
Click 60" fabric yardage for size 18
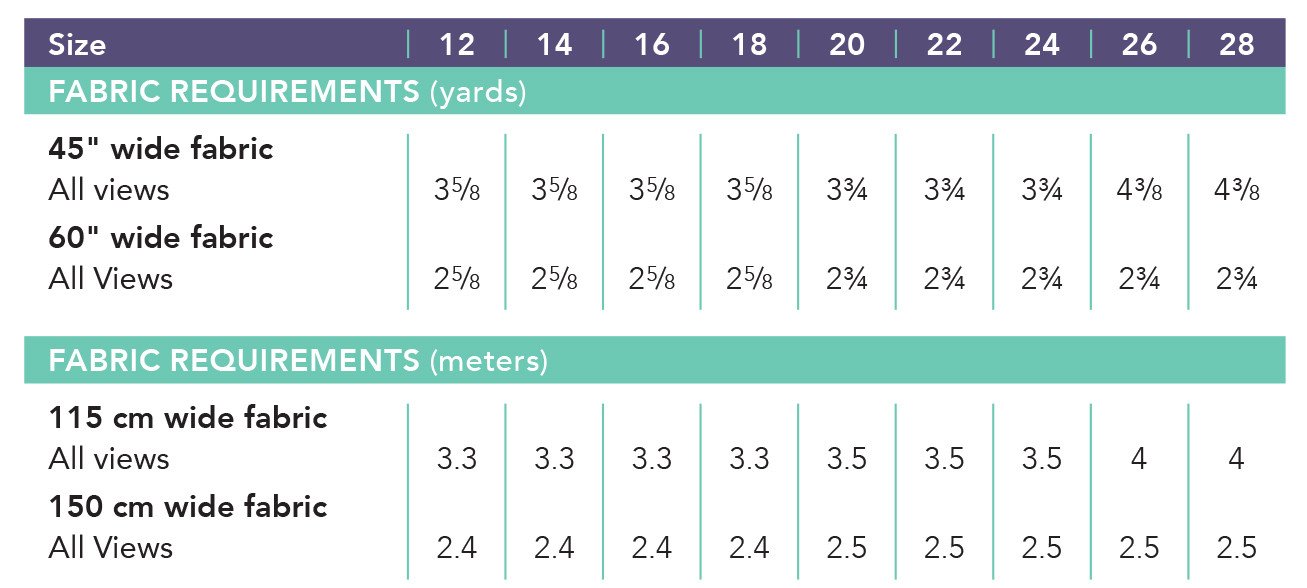(x=749, y=279)
